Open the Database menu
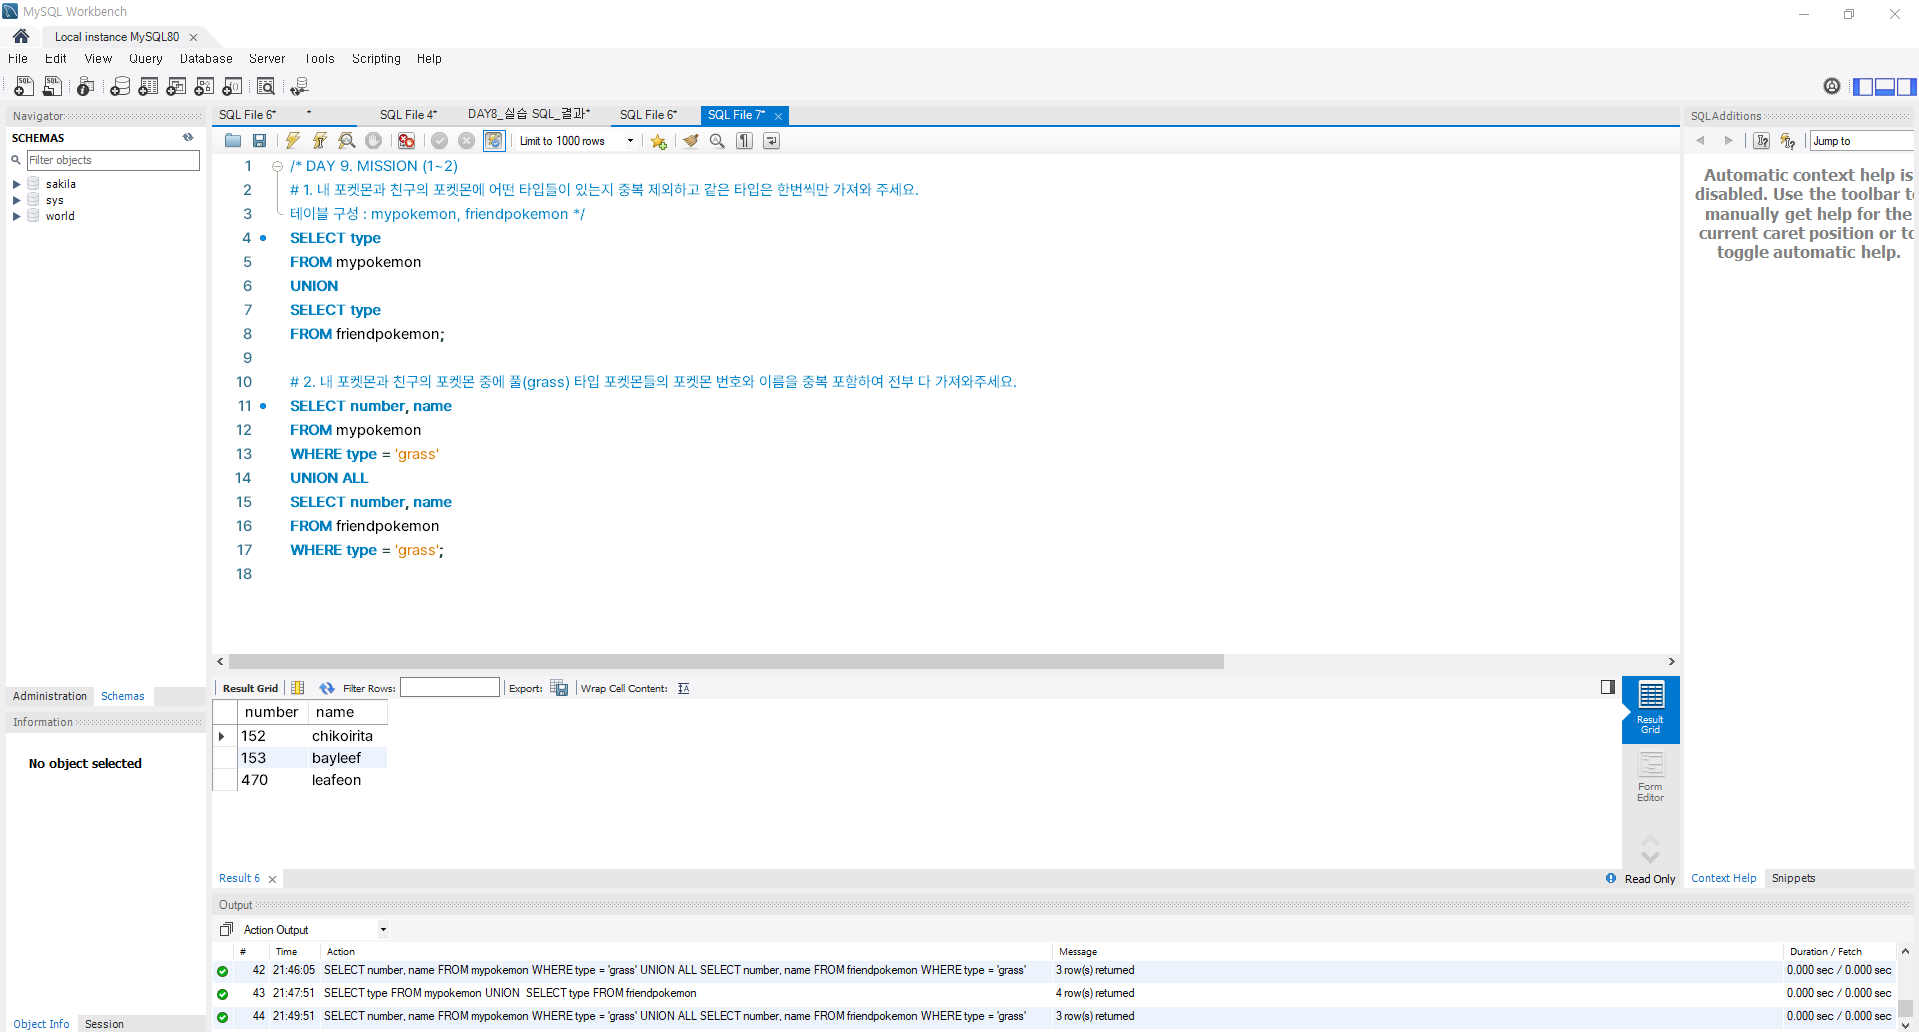Image resolution: width=1919 pixels, height=1032 pixels. click(x=206, y=59)
